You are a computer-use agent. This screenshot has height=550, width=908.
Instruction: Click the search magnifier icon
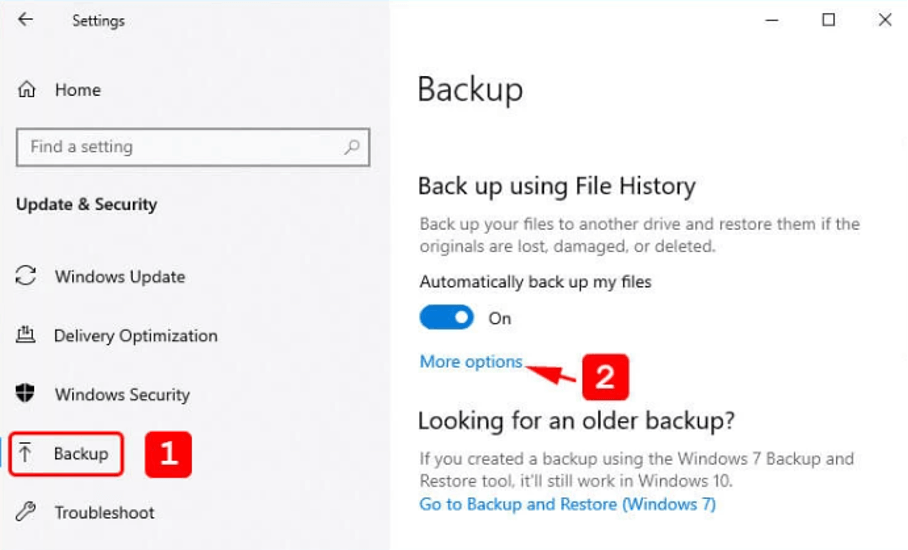(x=352, y=147)
